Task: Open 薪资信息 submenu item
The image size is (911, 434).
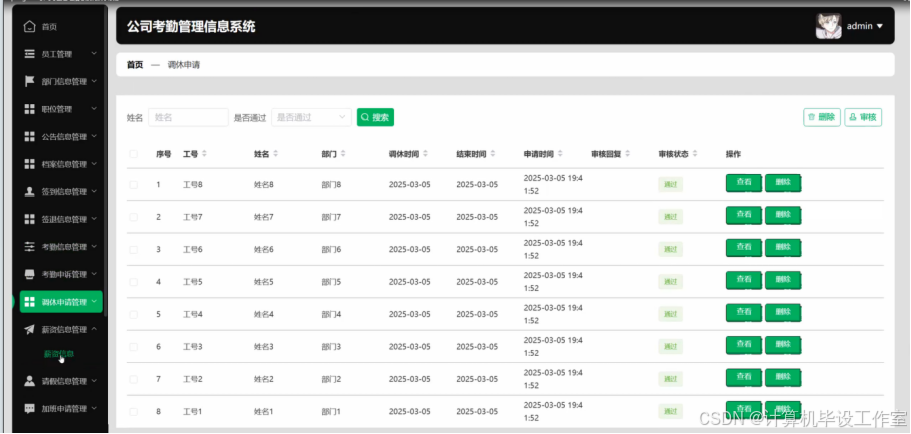Action: tap(59, 354)
